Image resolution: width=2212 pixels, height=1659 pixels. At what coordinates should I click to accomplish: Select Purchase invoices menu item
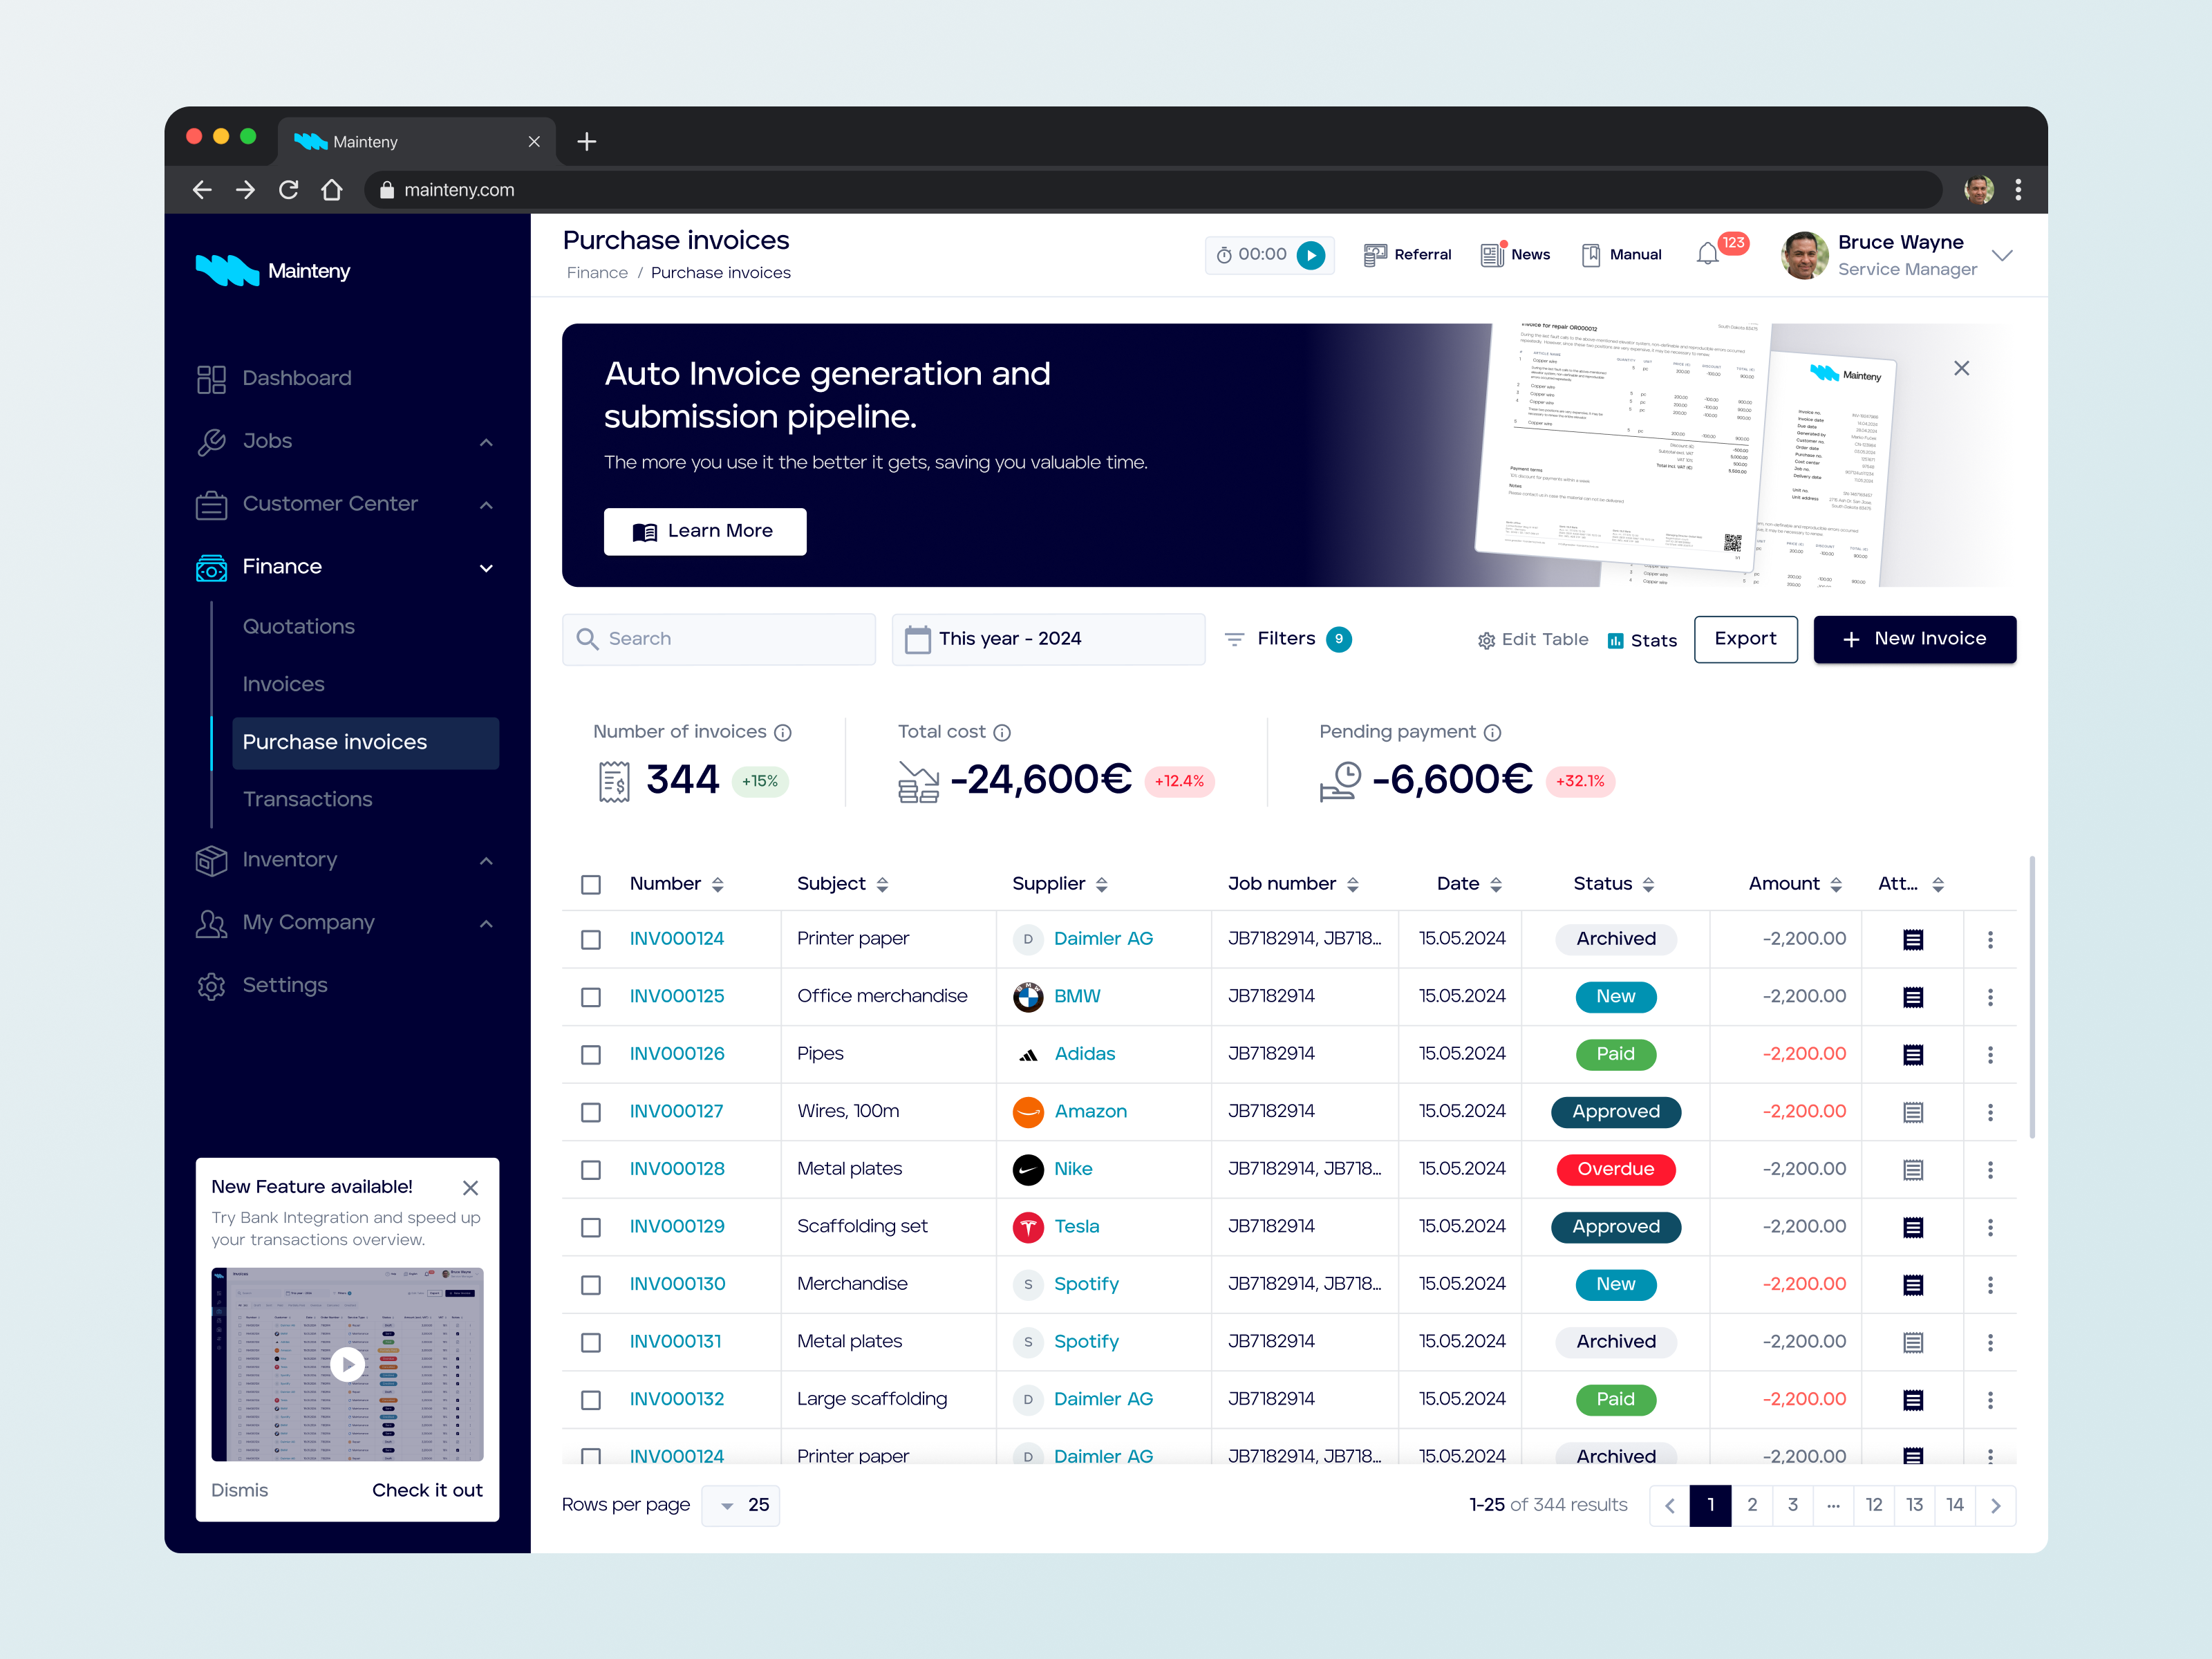click(365, 743)
